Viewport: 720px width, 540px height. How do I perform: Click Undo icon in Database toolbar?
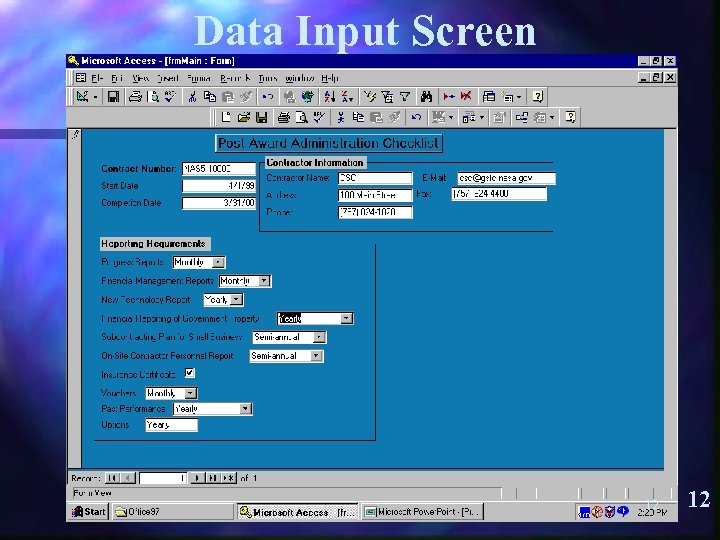tap(416, 118)
